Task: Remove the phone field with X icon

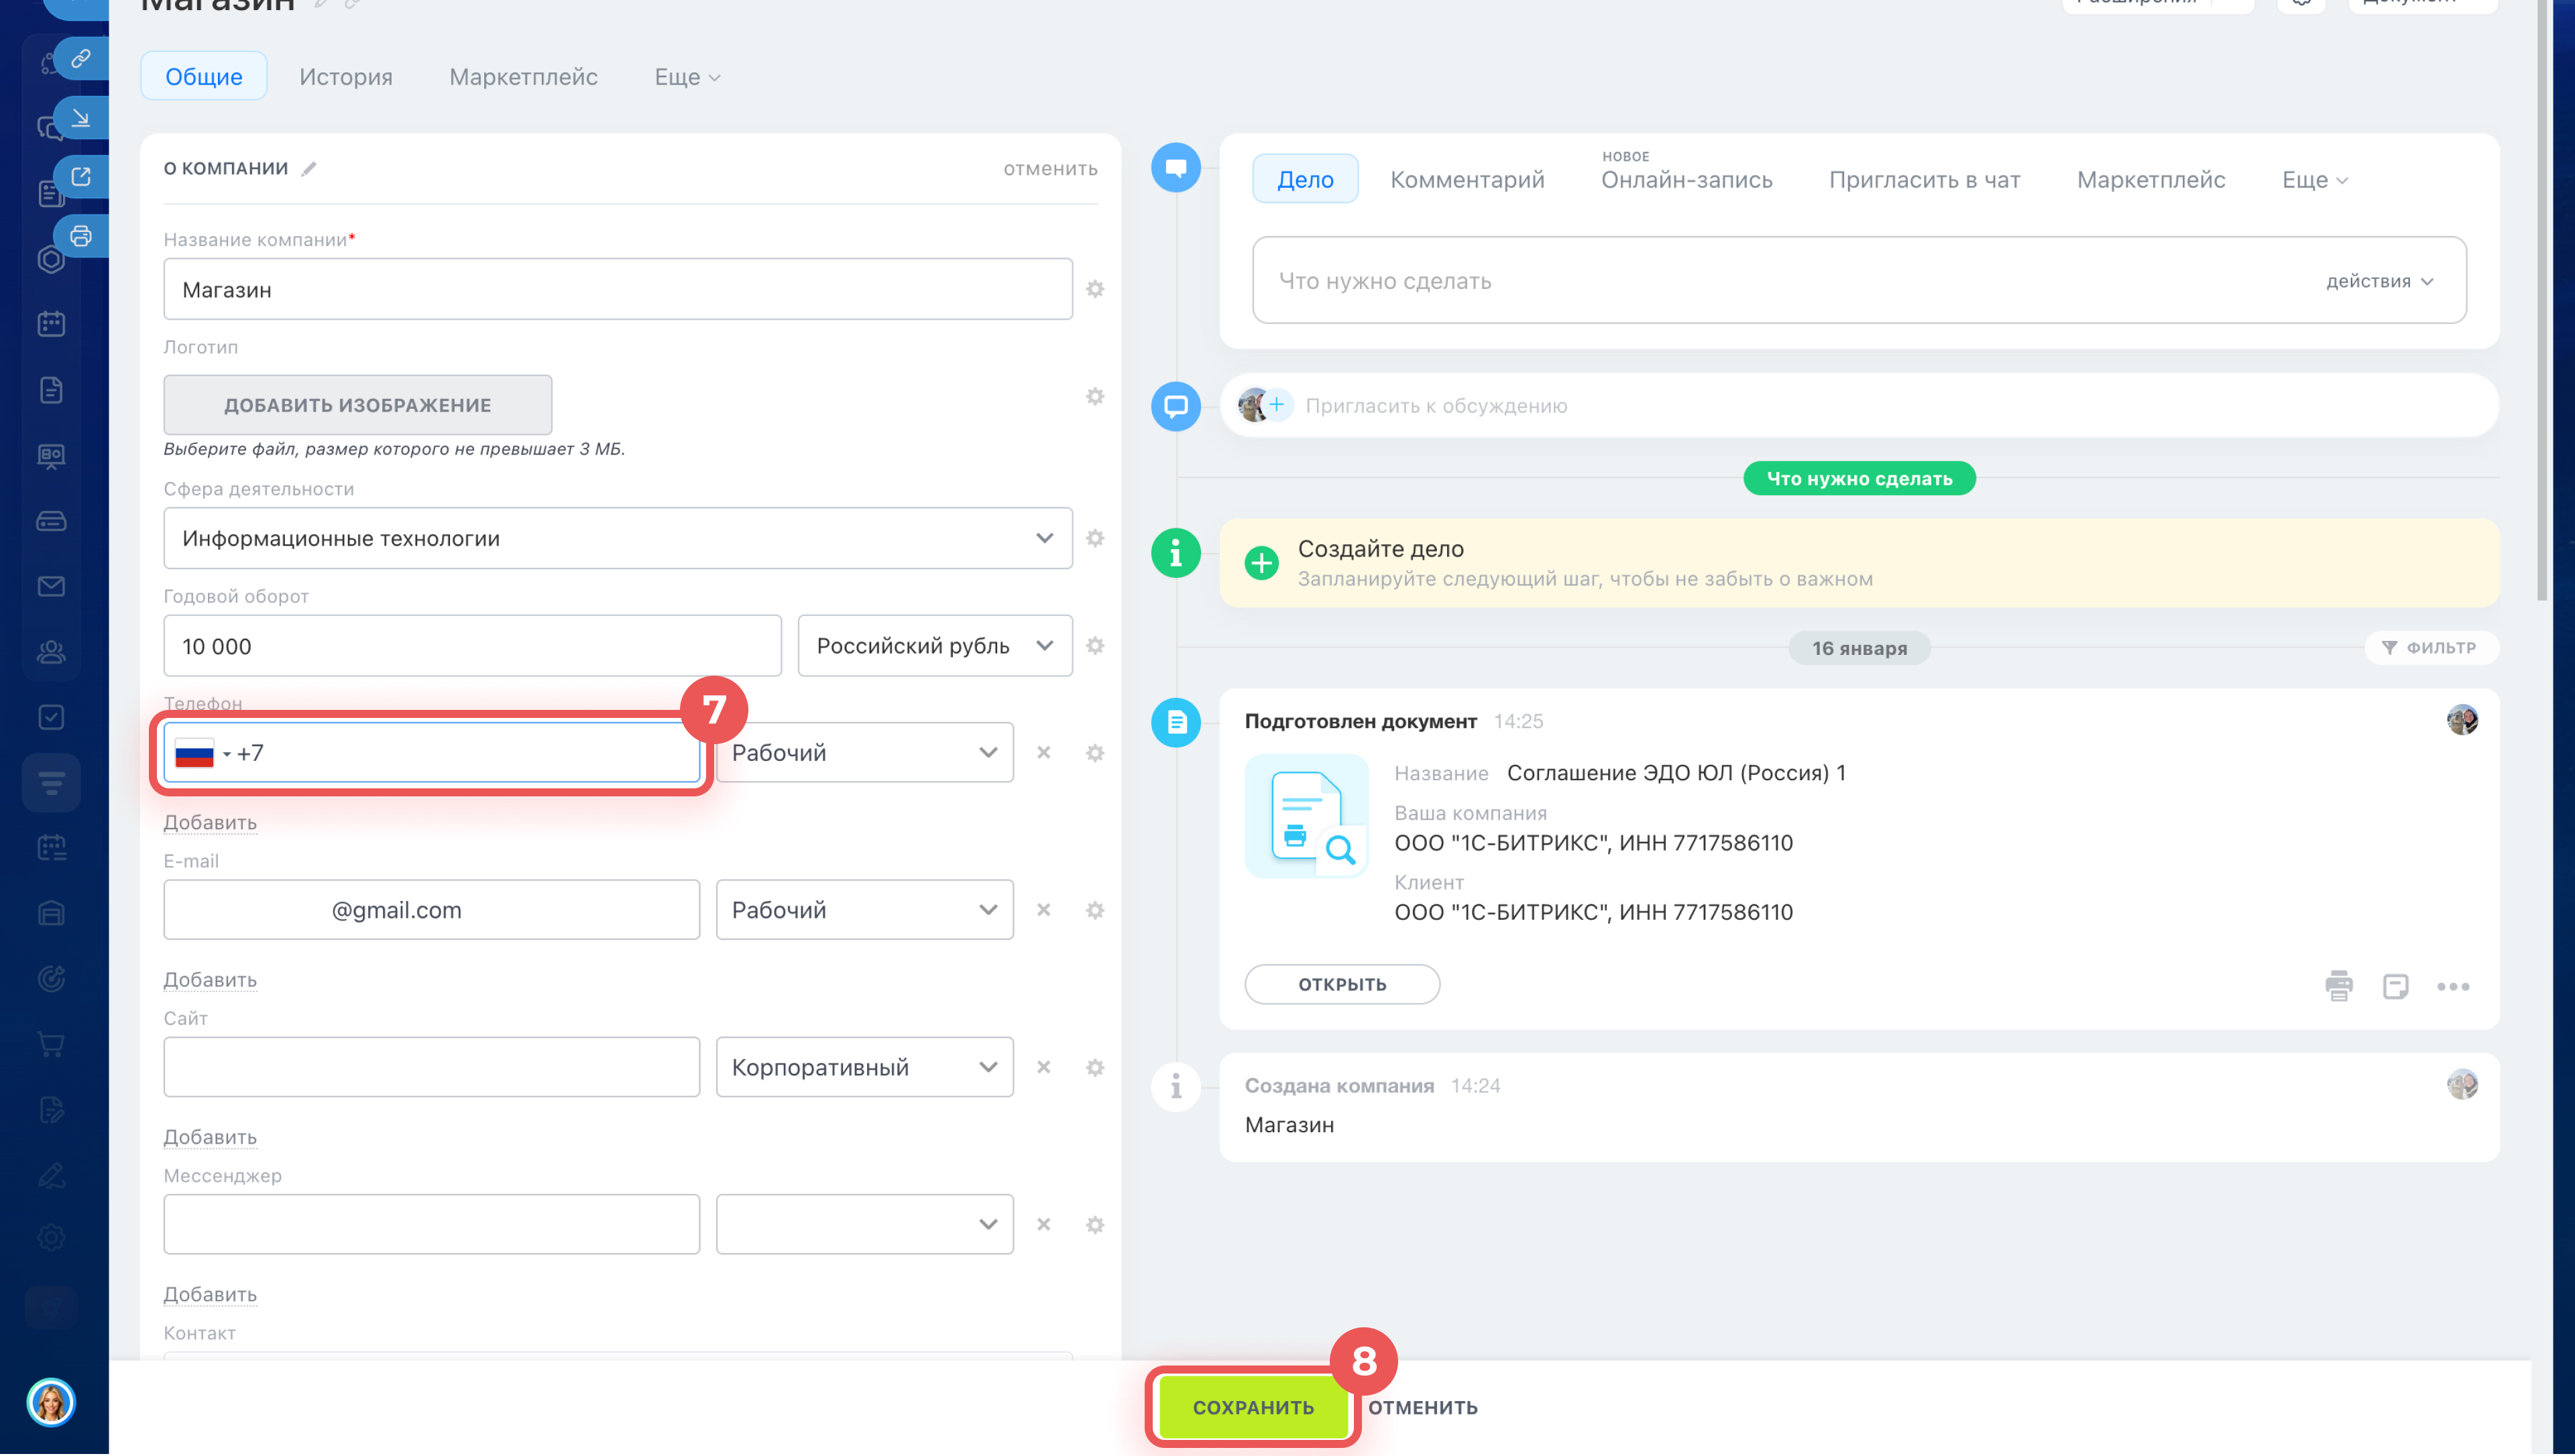Action: tap(1043, 753)
